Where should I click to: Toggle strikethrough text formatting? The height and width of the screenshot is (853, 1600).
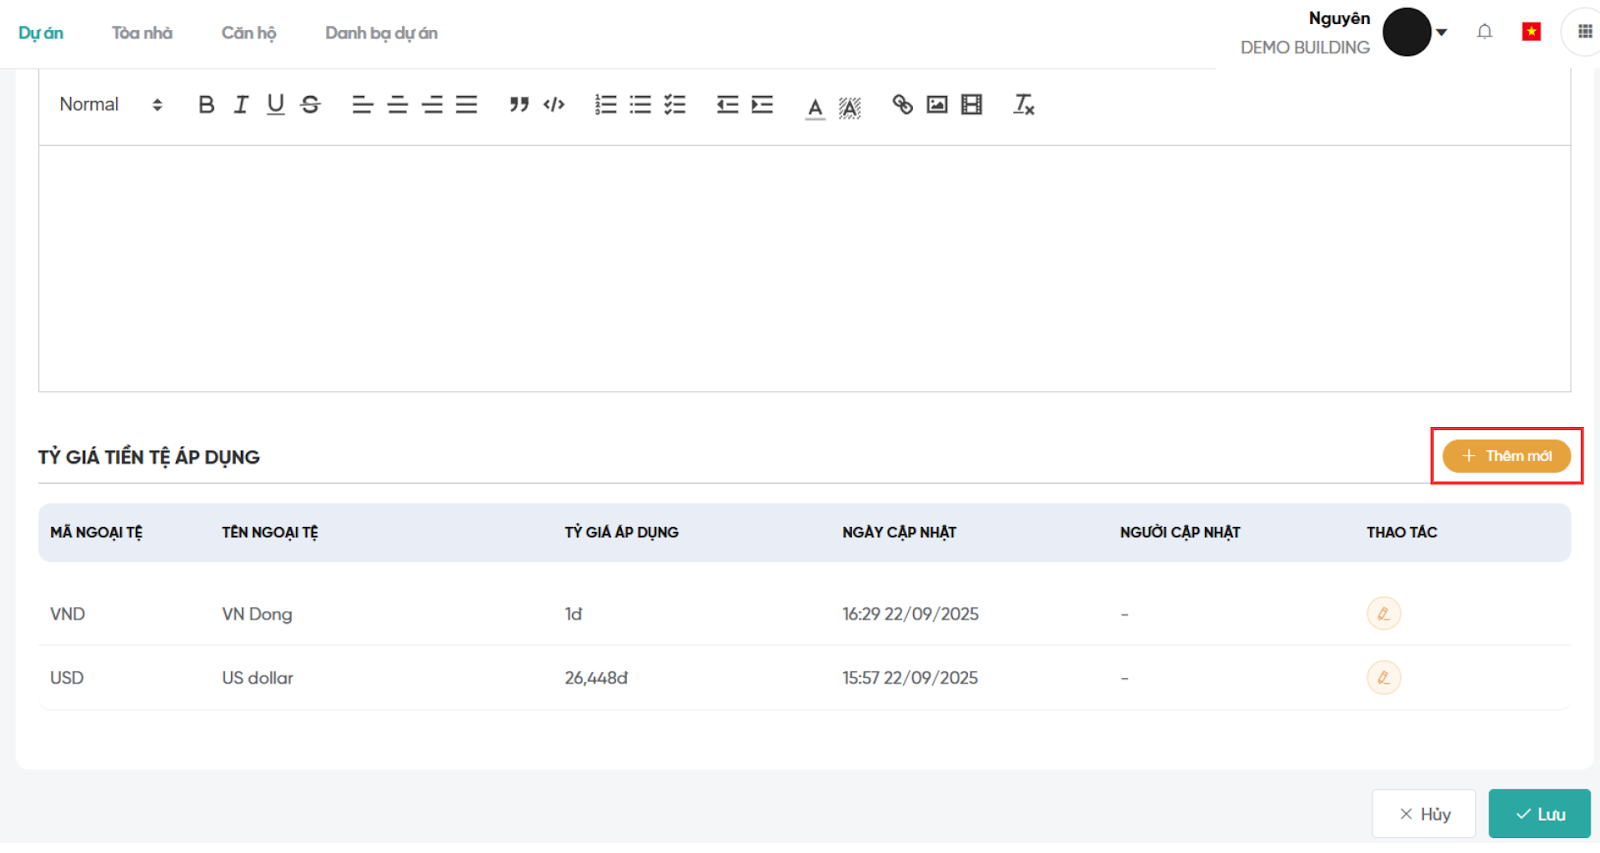click(310, 105)
